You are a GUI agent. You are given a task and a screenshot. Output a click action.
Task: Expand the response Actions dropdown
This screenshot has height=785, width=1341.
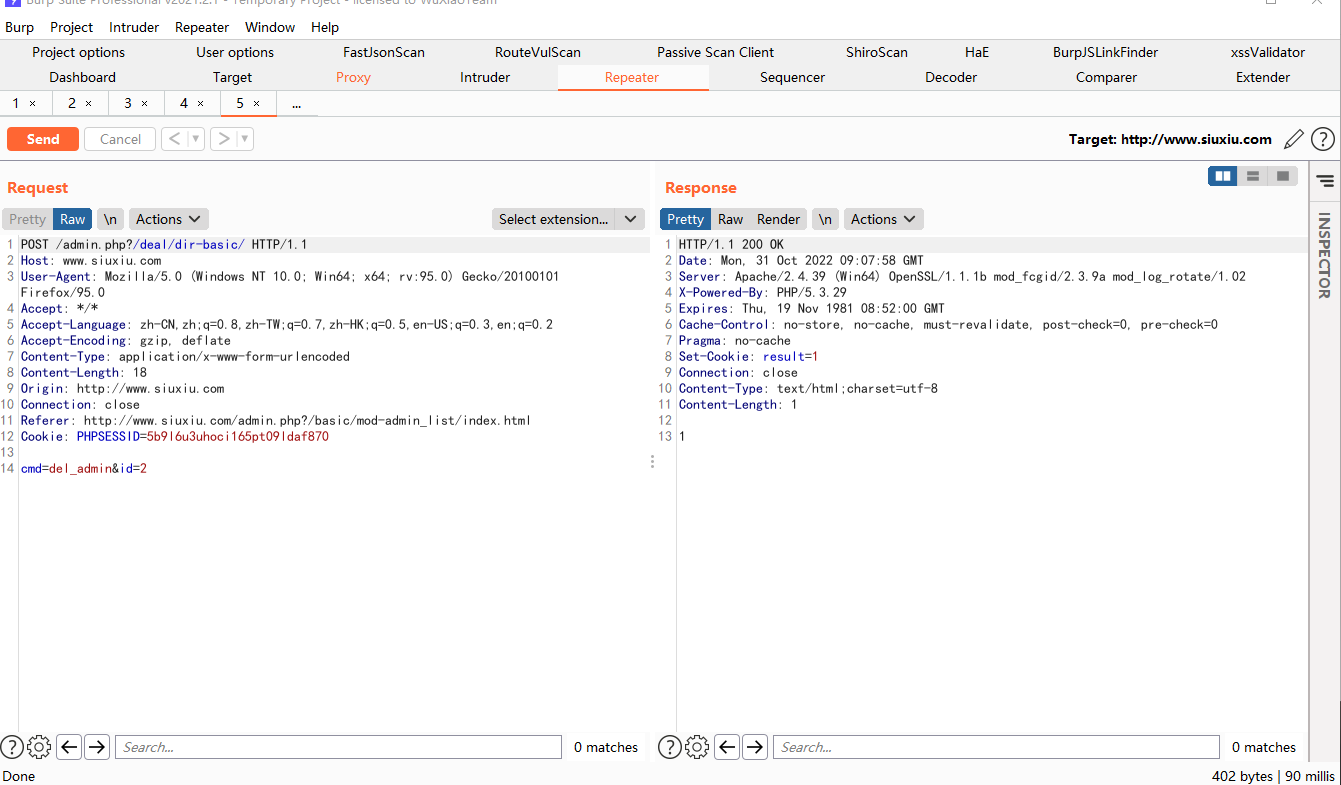883,219
